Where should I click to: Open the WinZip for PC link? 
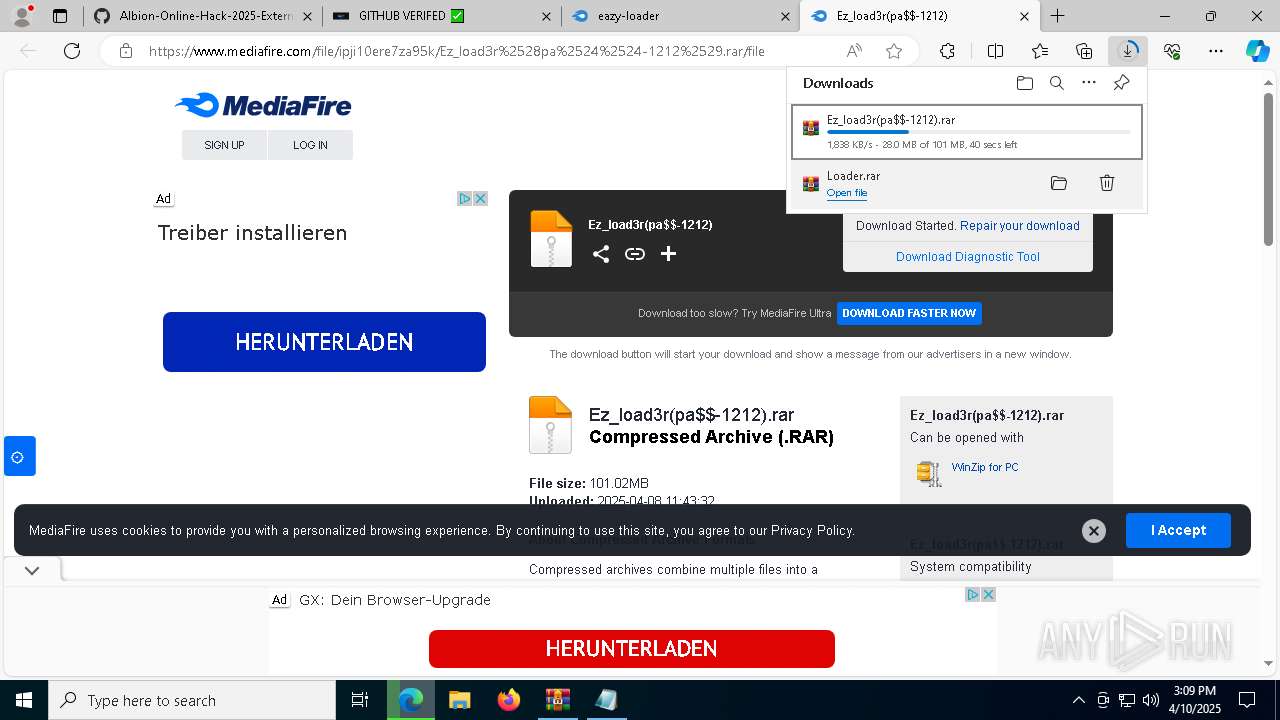tap(985, 467)
